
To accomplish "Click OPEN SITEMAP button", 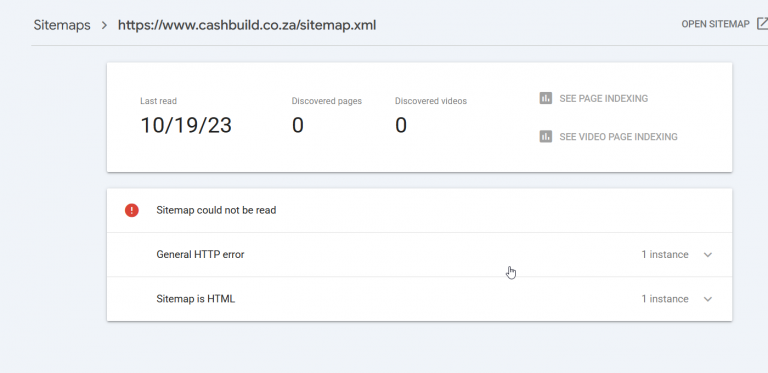I will pos(716,24).
